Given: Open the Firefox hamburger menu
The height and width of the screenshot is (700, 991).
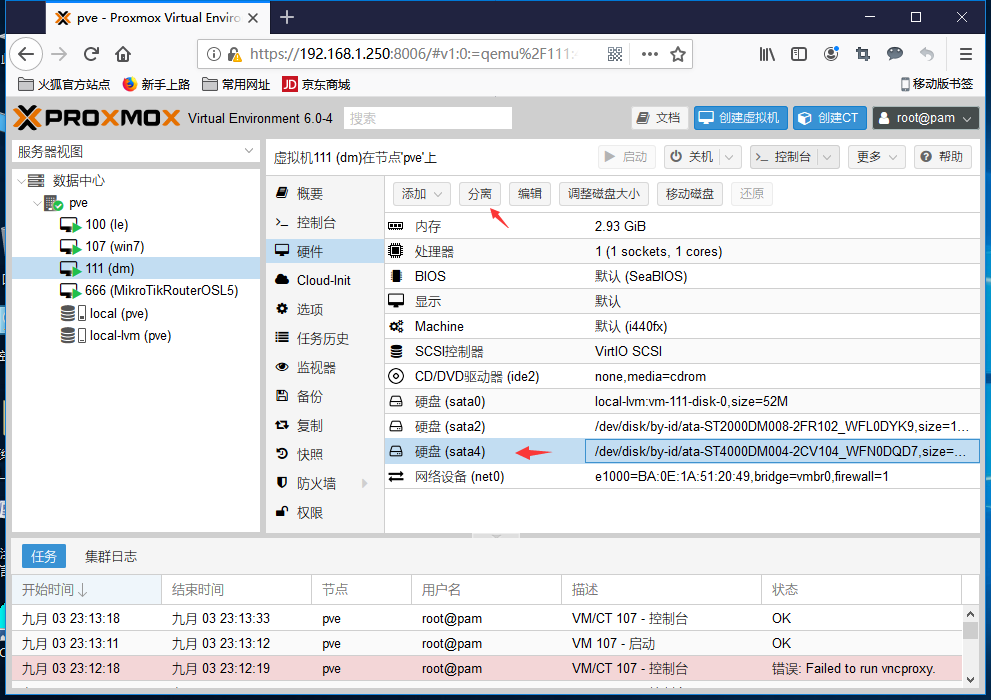Looking at the screenshot, I should tap(965, 54).
